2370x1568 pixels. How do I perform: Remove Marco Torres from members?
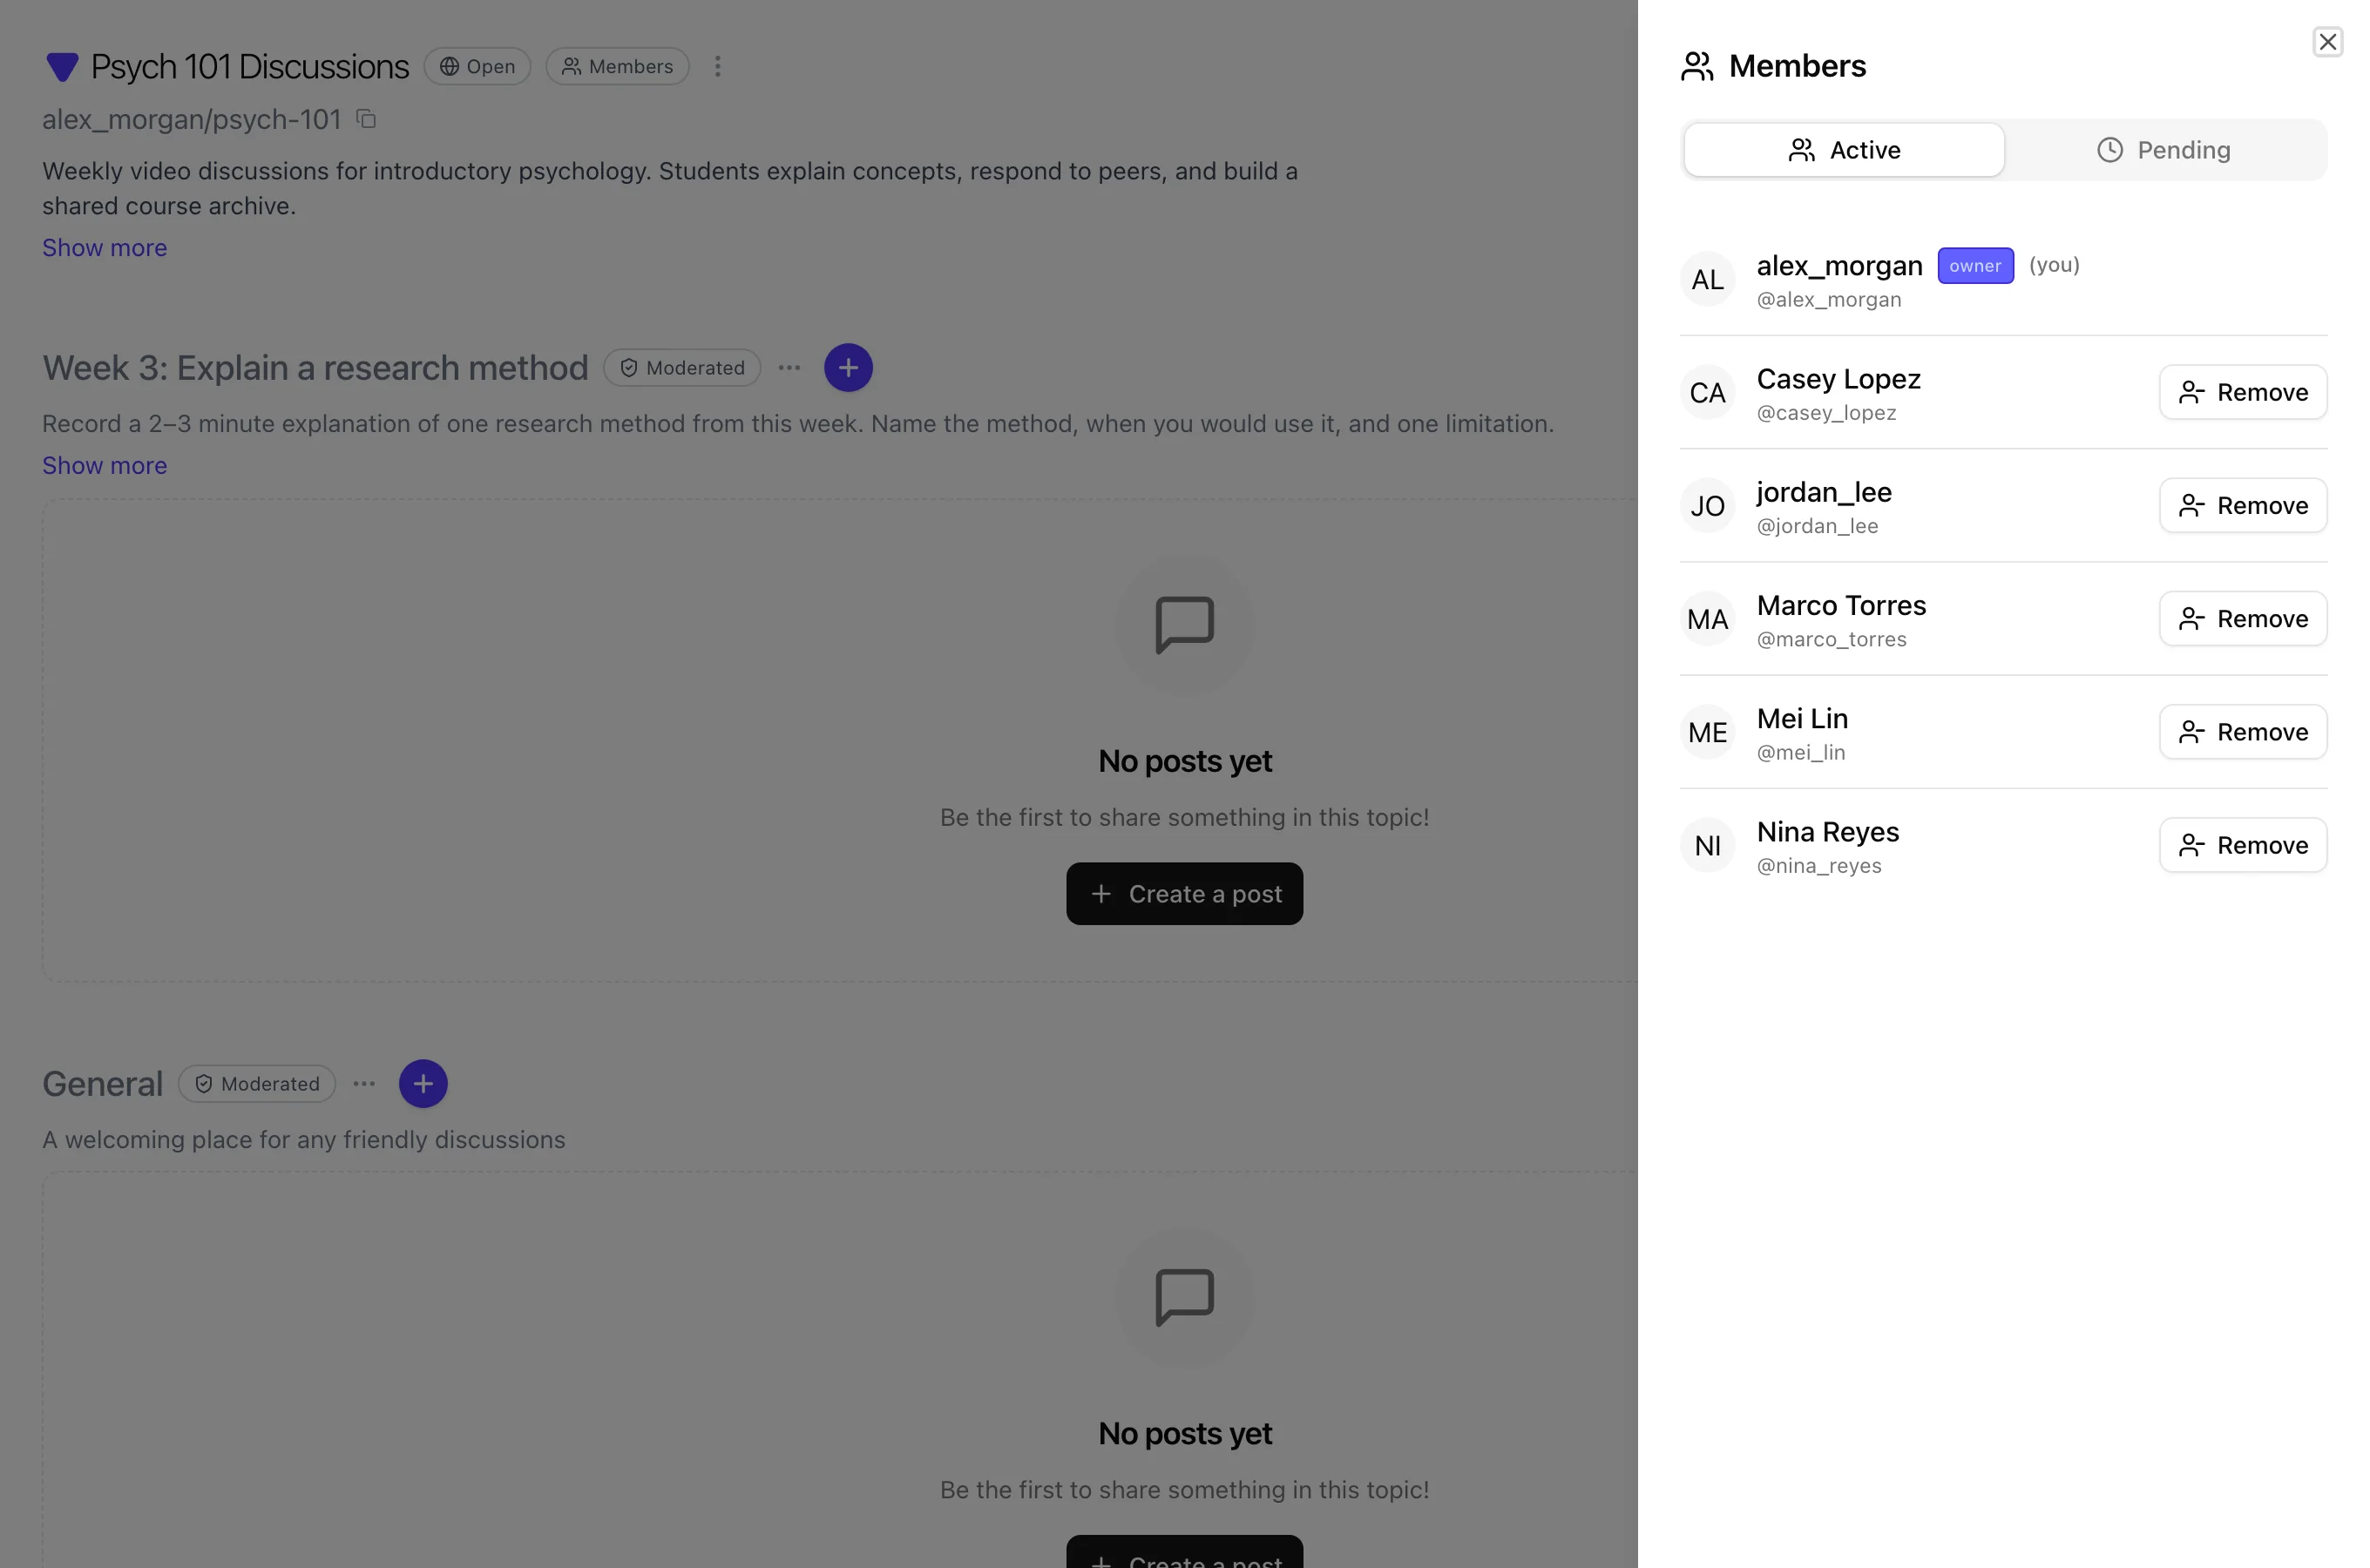2242,618
